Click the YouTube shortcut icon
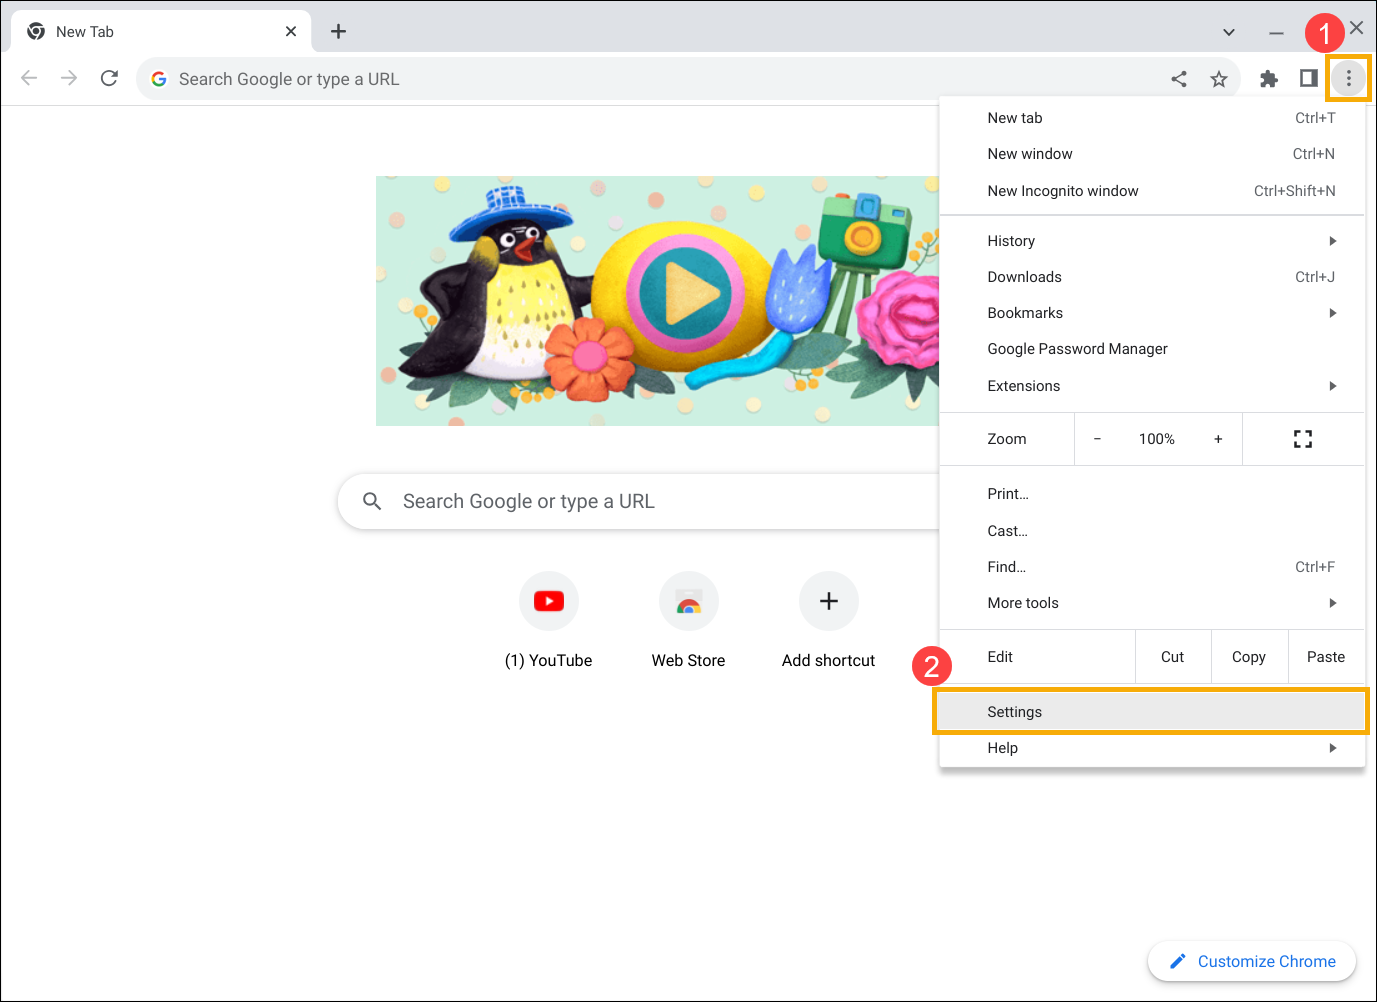Viewport: 1377px width, 1002px height. point(549,601)
